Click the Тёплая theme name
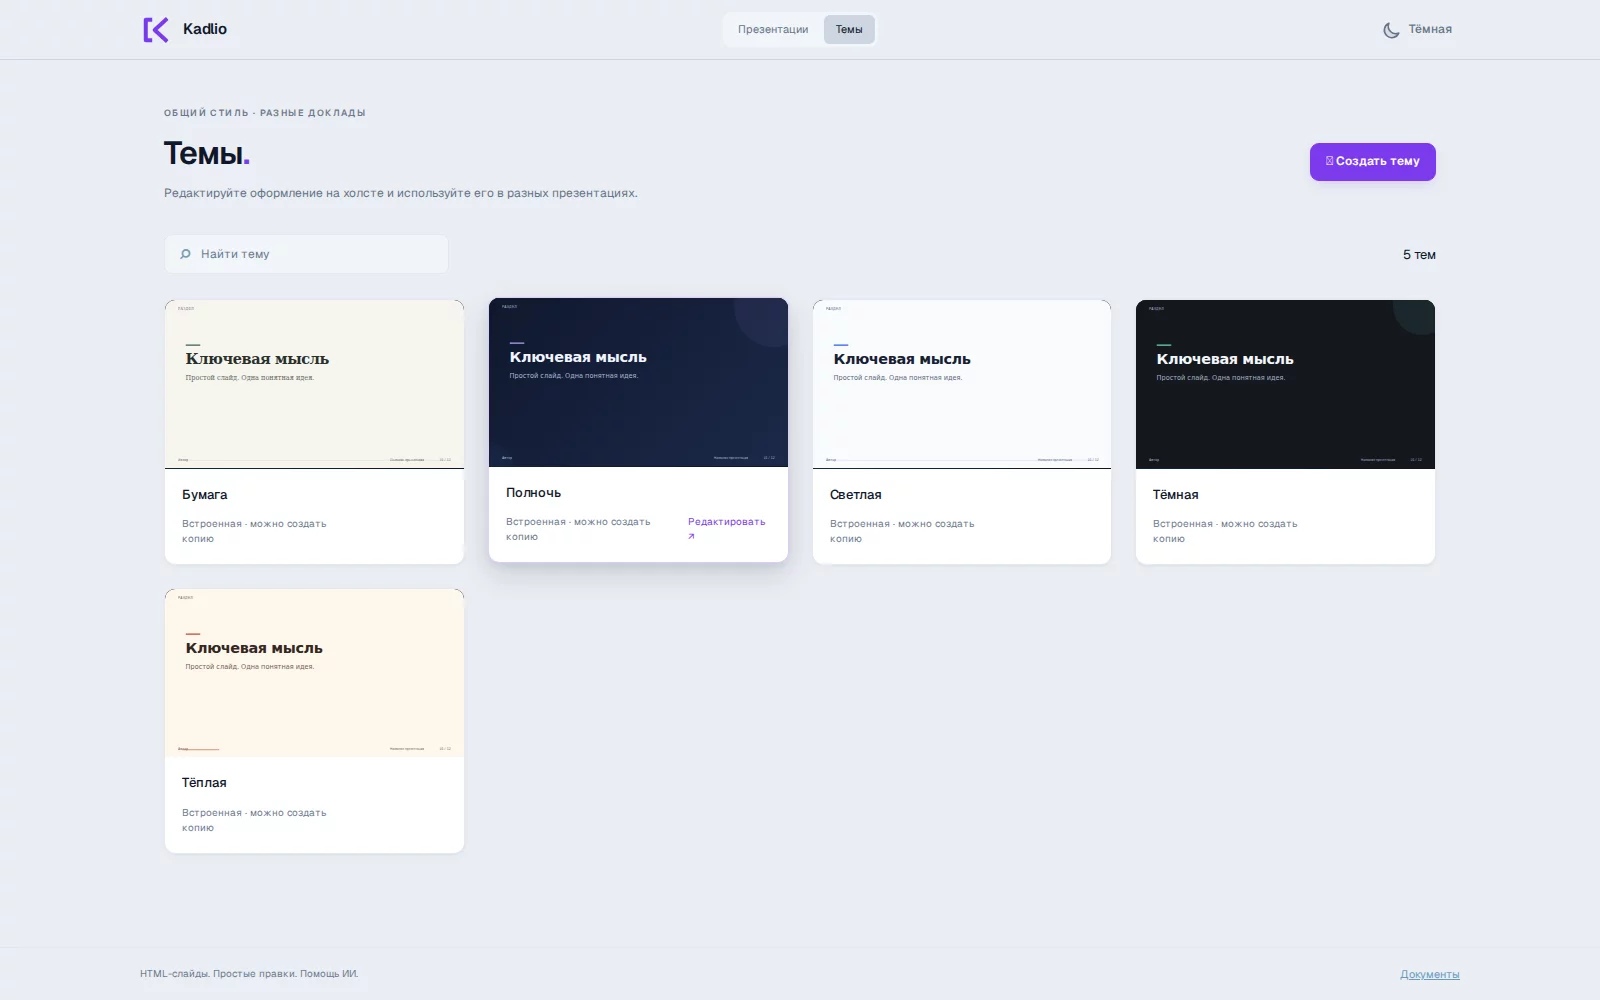 204,783
